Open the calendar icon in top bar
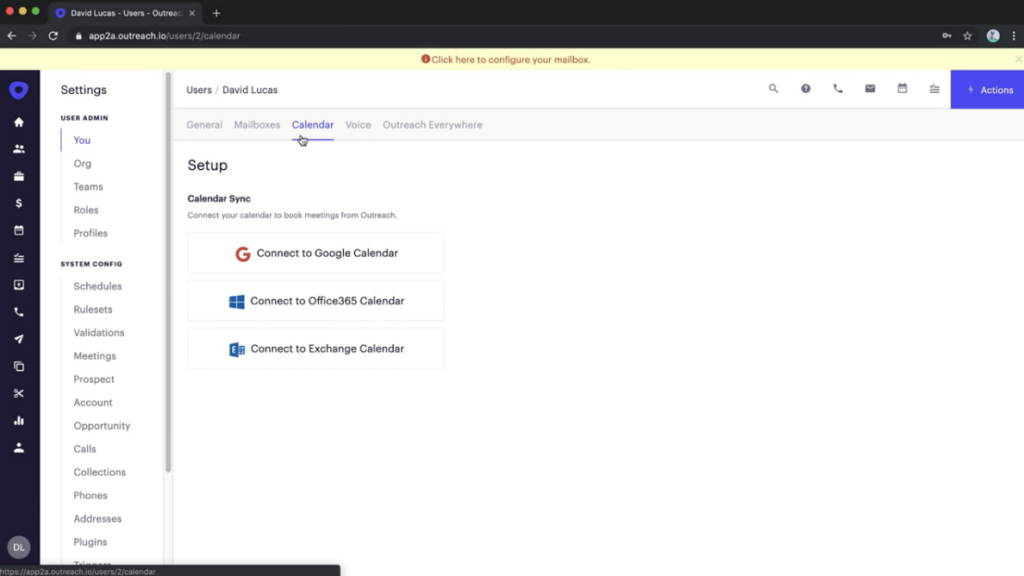This screenshot has width=1024, height=576. (903, 89)
